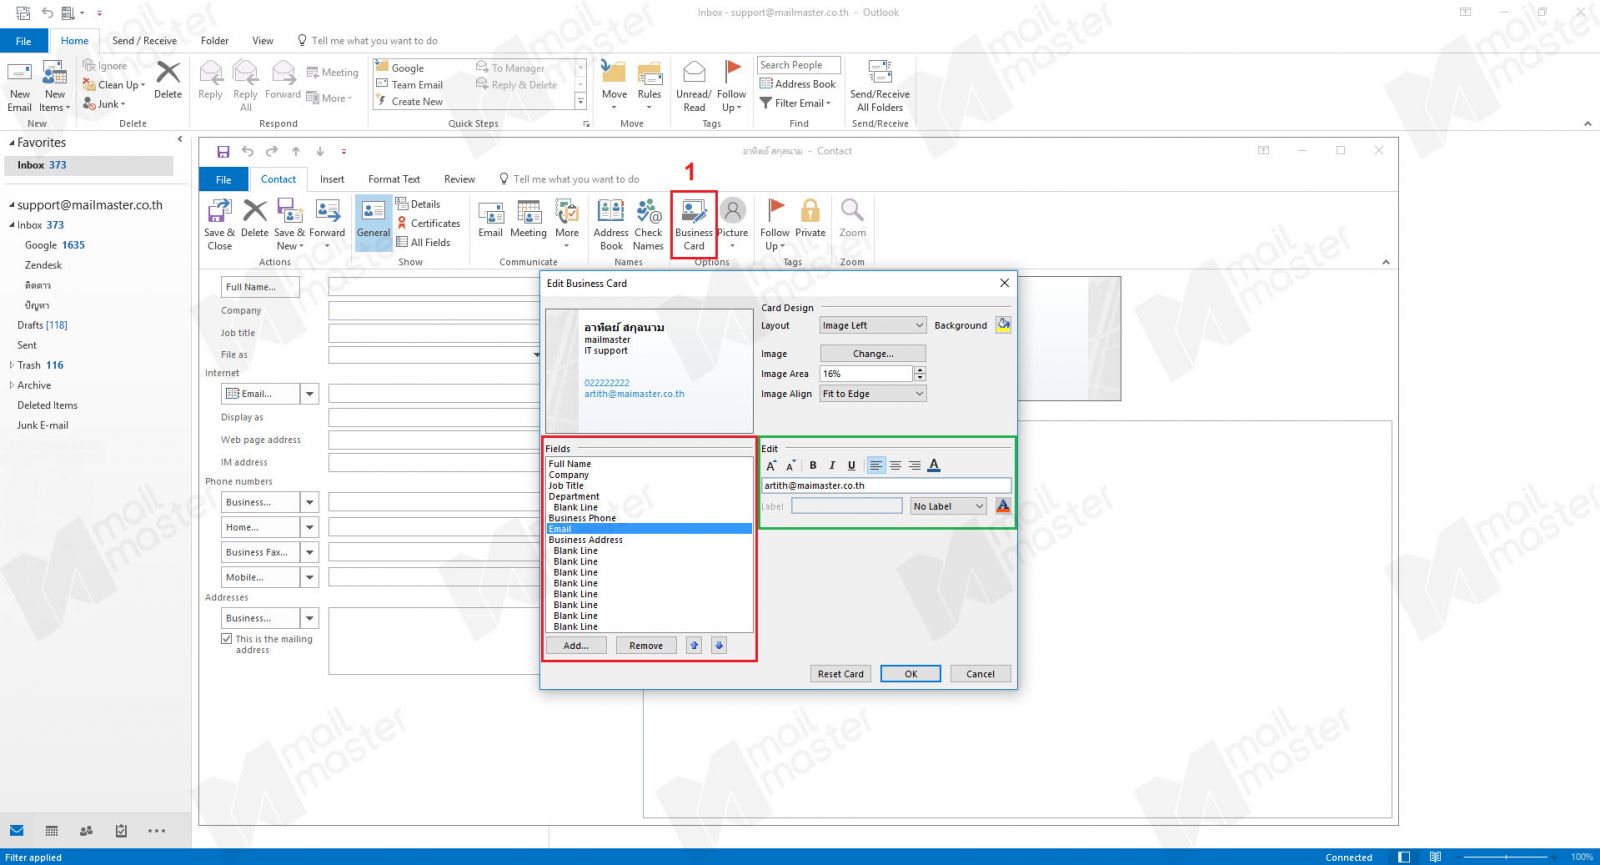
Task: Open Folder tab in Outlook main window
Action: click(214, 41)
